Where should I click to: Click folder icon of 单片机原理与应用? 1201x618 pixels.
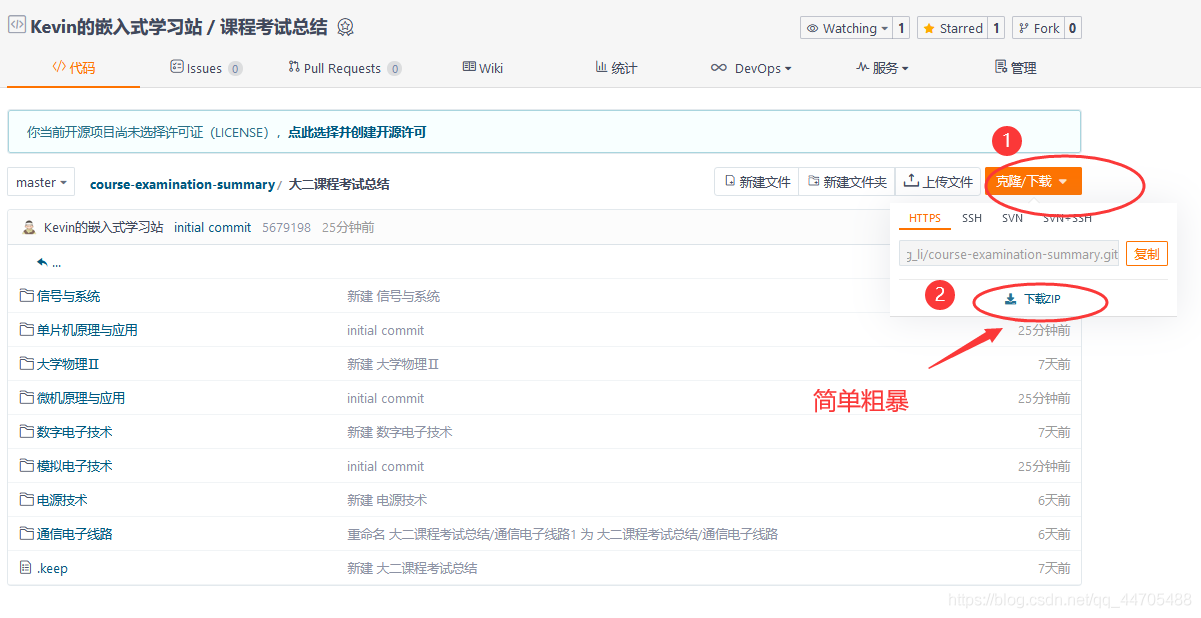point(26,330)
